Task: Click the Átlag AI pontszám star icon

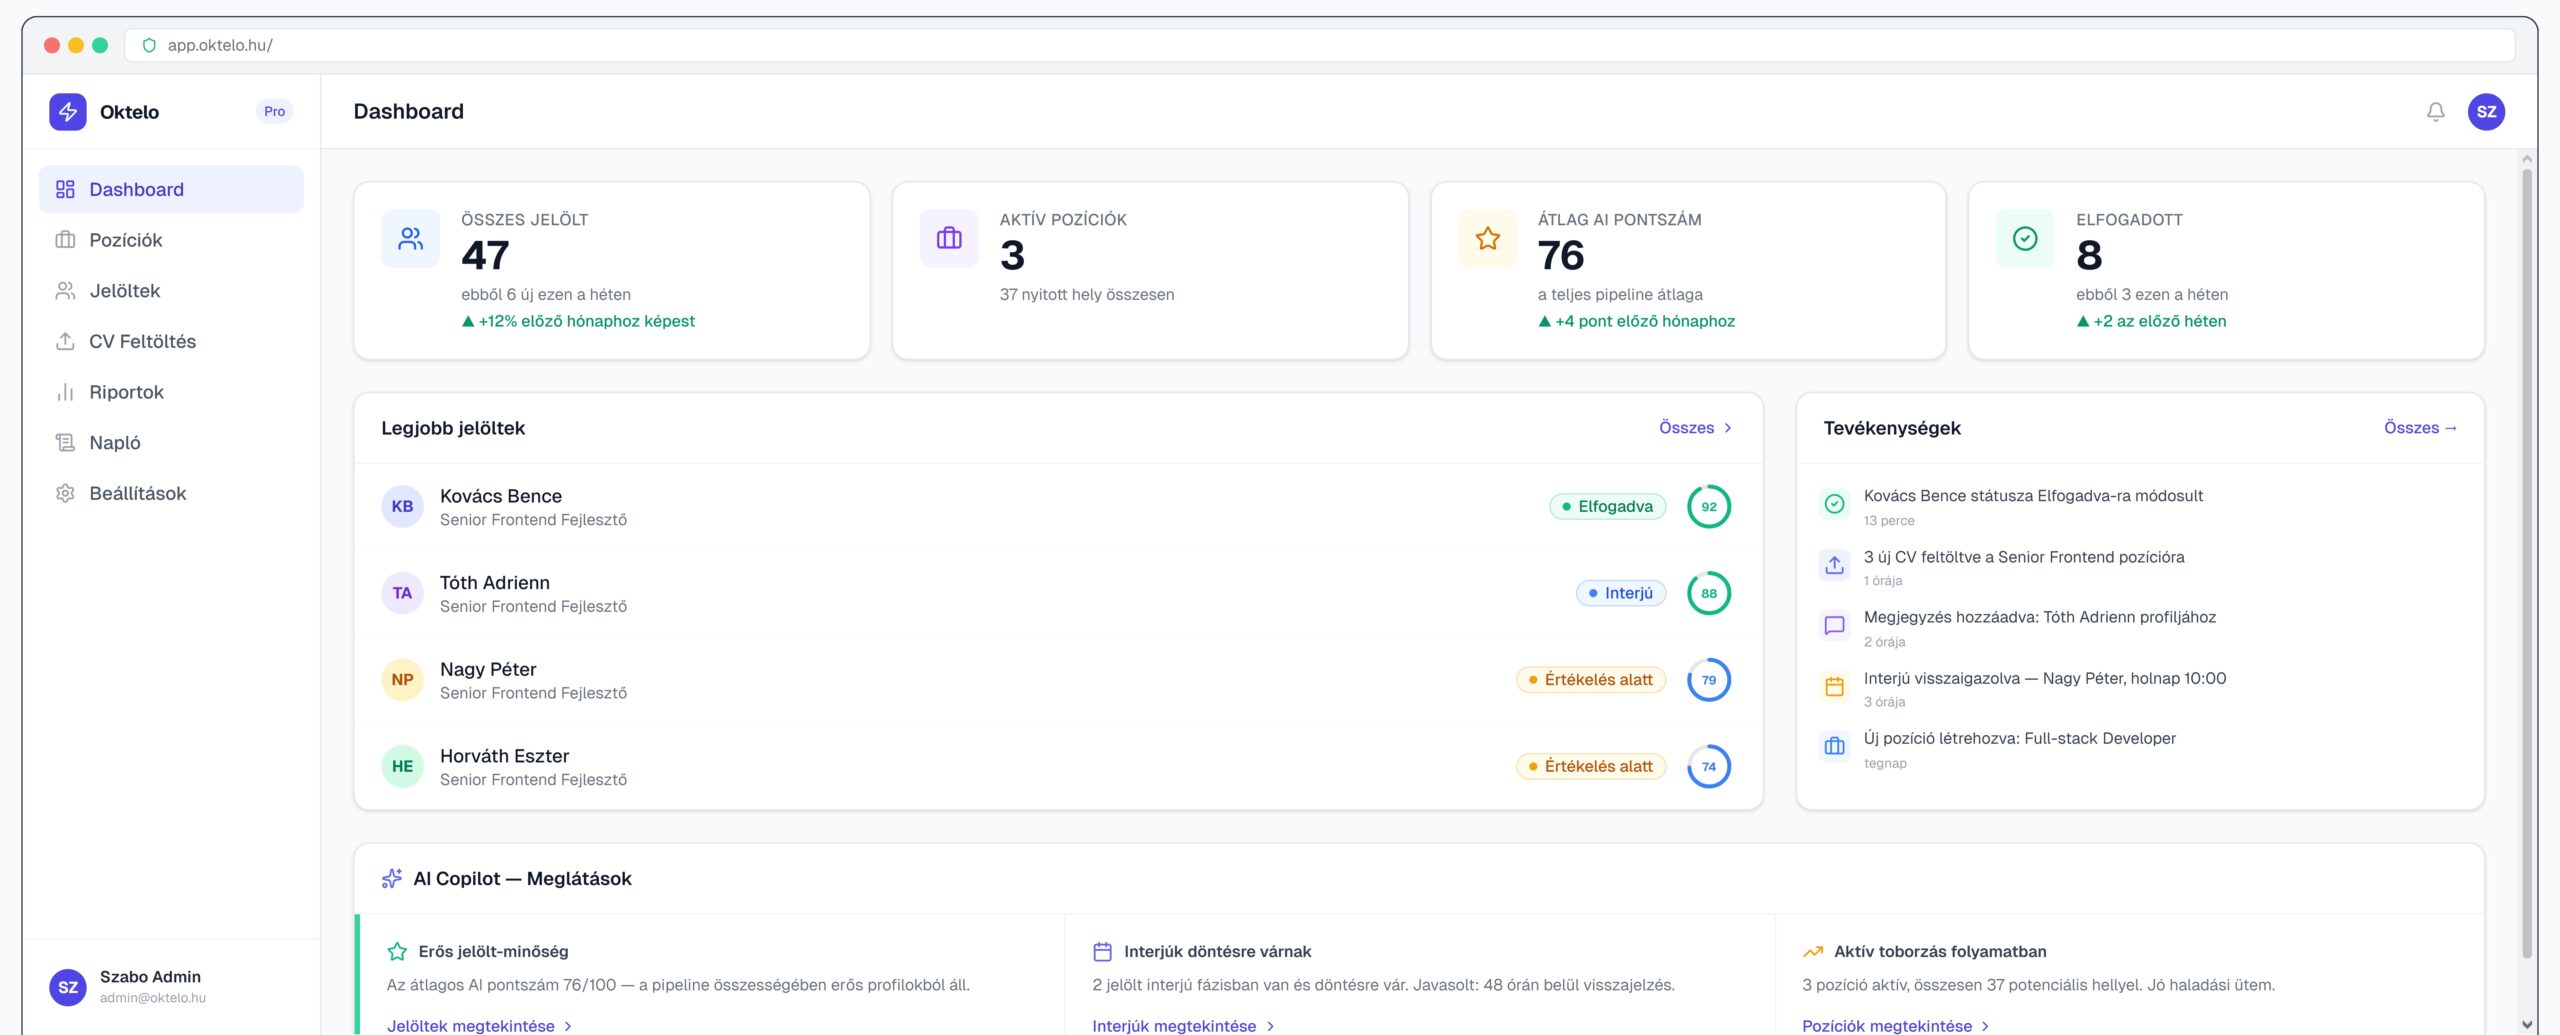Action: pyautogui.click(x=1487, y=239)
